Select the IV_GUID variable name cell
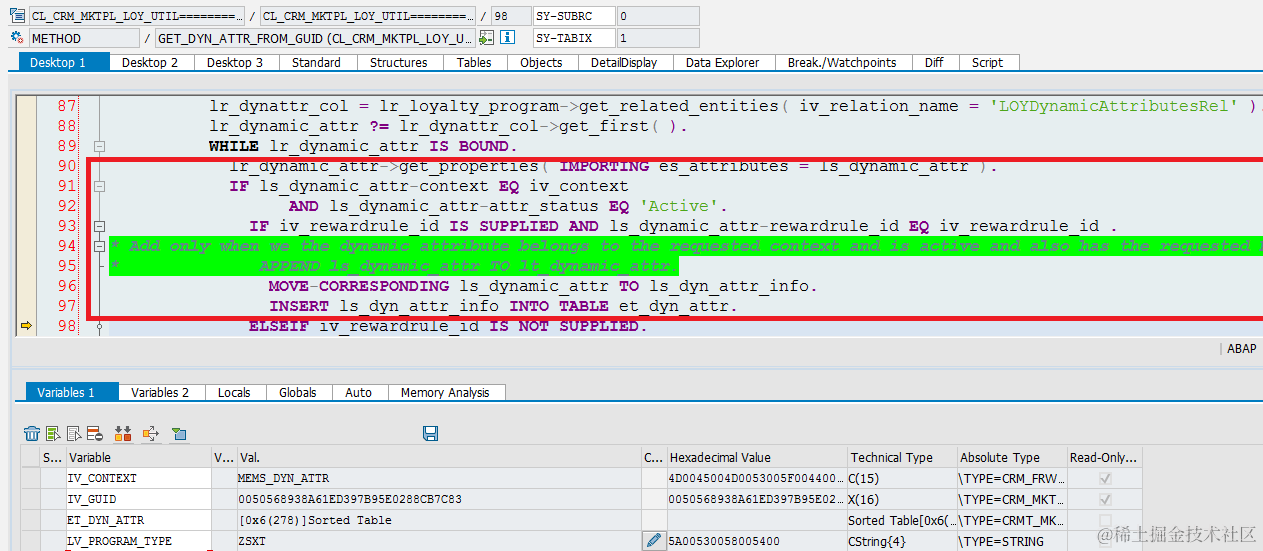The height and width of the screenshot is (551, 1263). [139, 499]
